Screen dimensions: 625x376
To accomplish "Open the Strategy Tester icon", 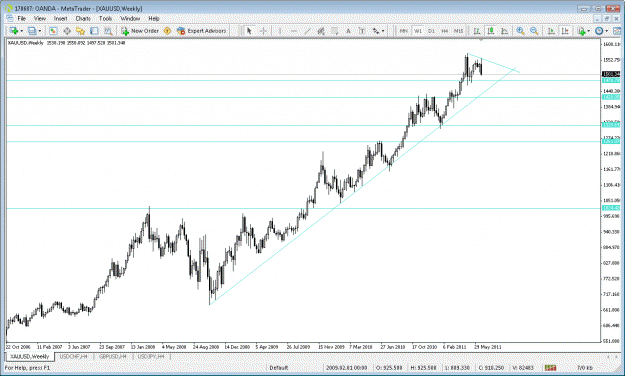I will [x=108, y=31].
